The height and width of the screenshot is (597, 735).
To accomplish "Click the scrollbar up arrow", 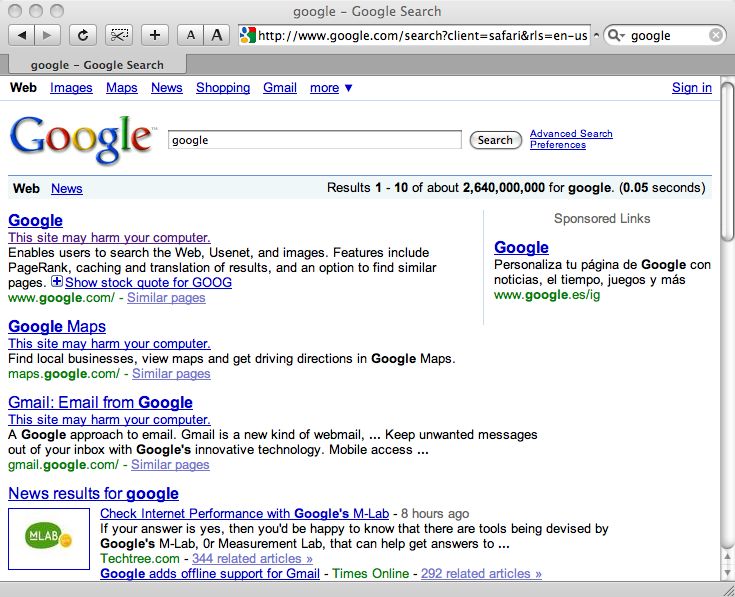I will click(x=727, y=557).
